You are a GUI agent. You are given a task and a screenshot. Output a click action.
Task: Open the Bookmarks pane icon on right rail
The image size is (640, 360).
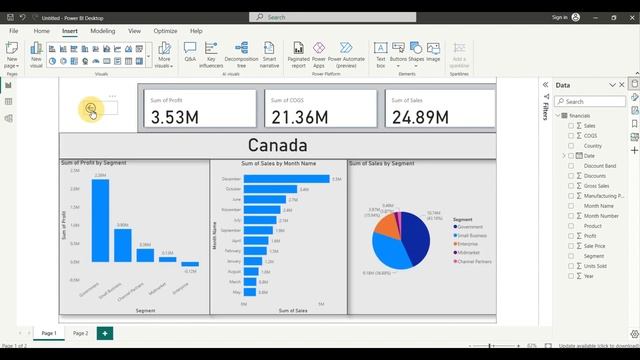[634, 123]
